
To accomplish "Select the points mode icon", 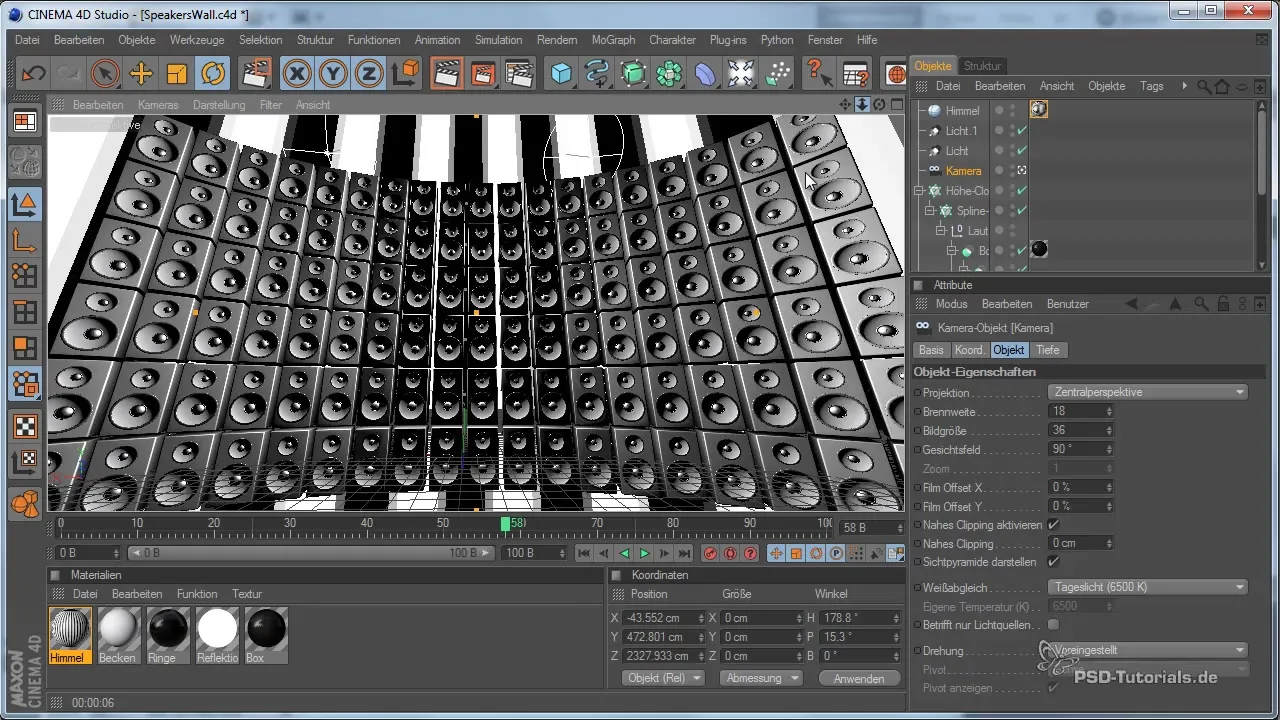I will point(25,277).
